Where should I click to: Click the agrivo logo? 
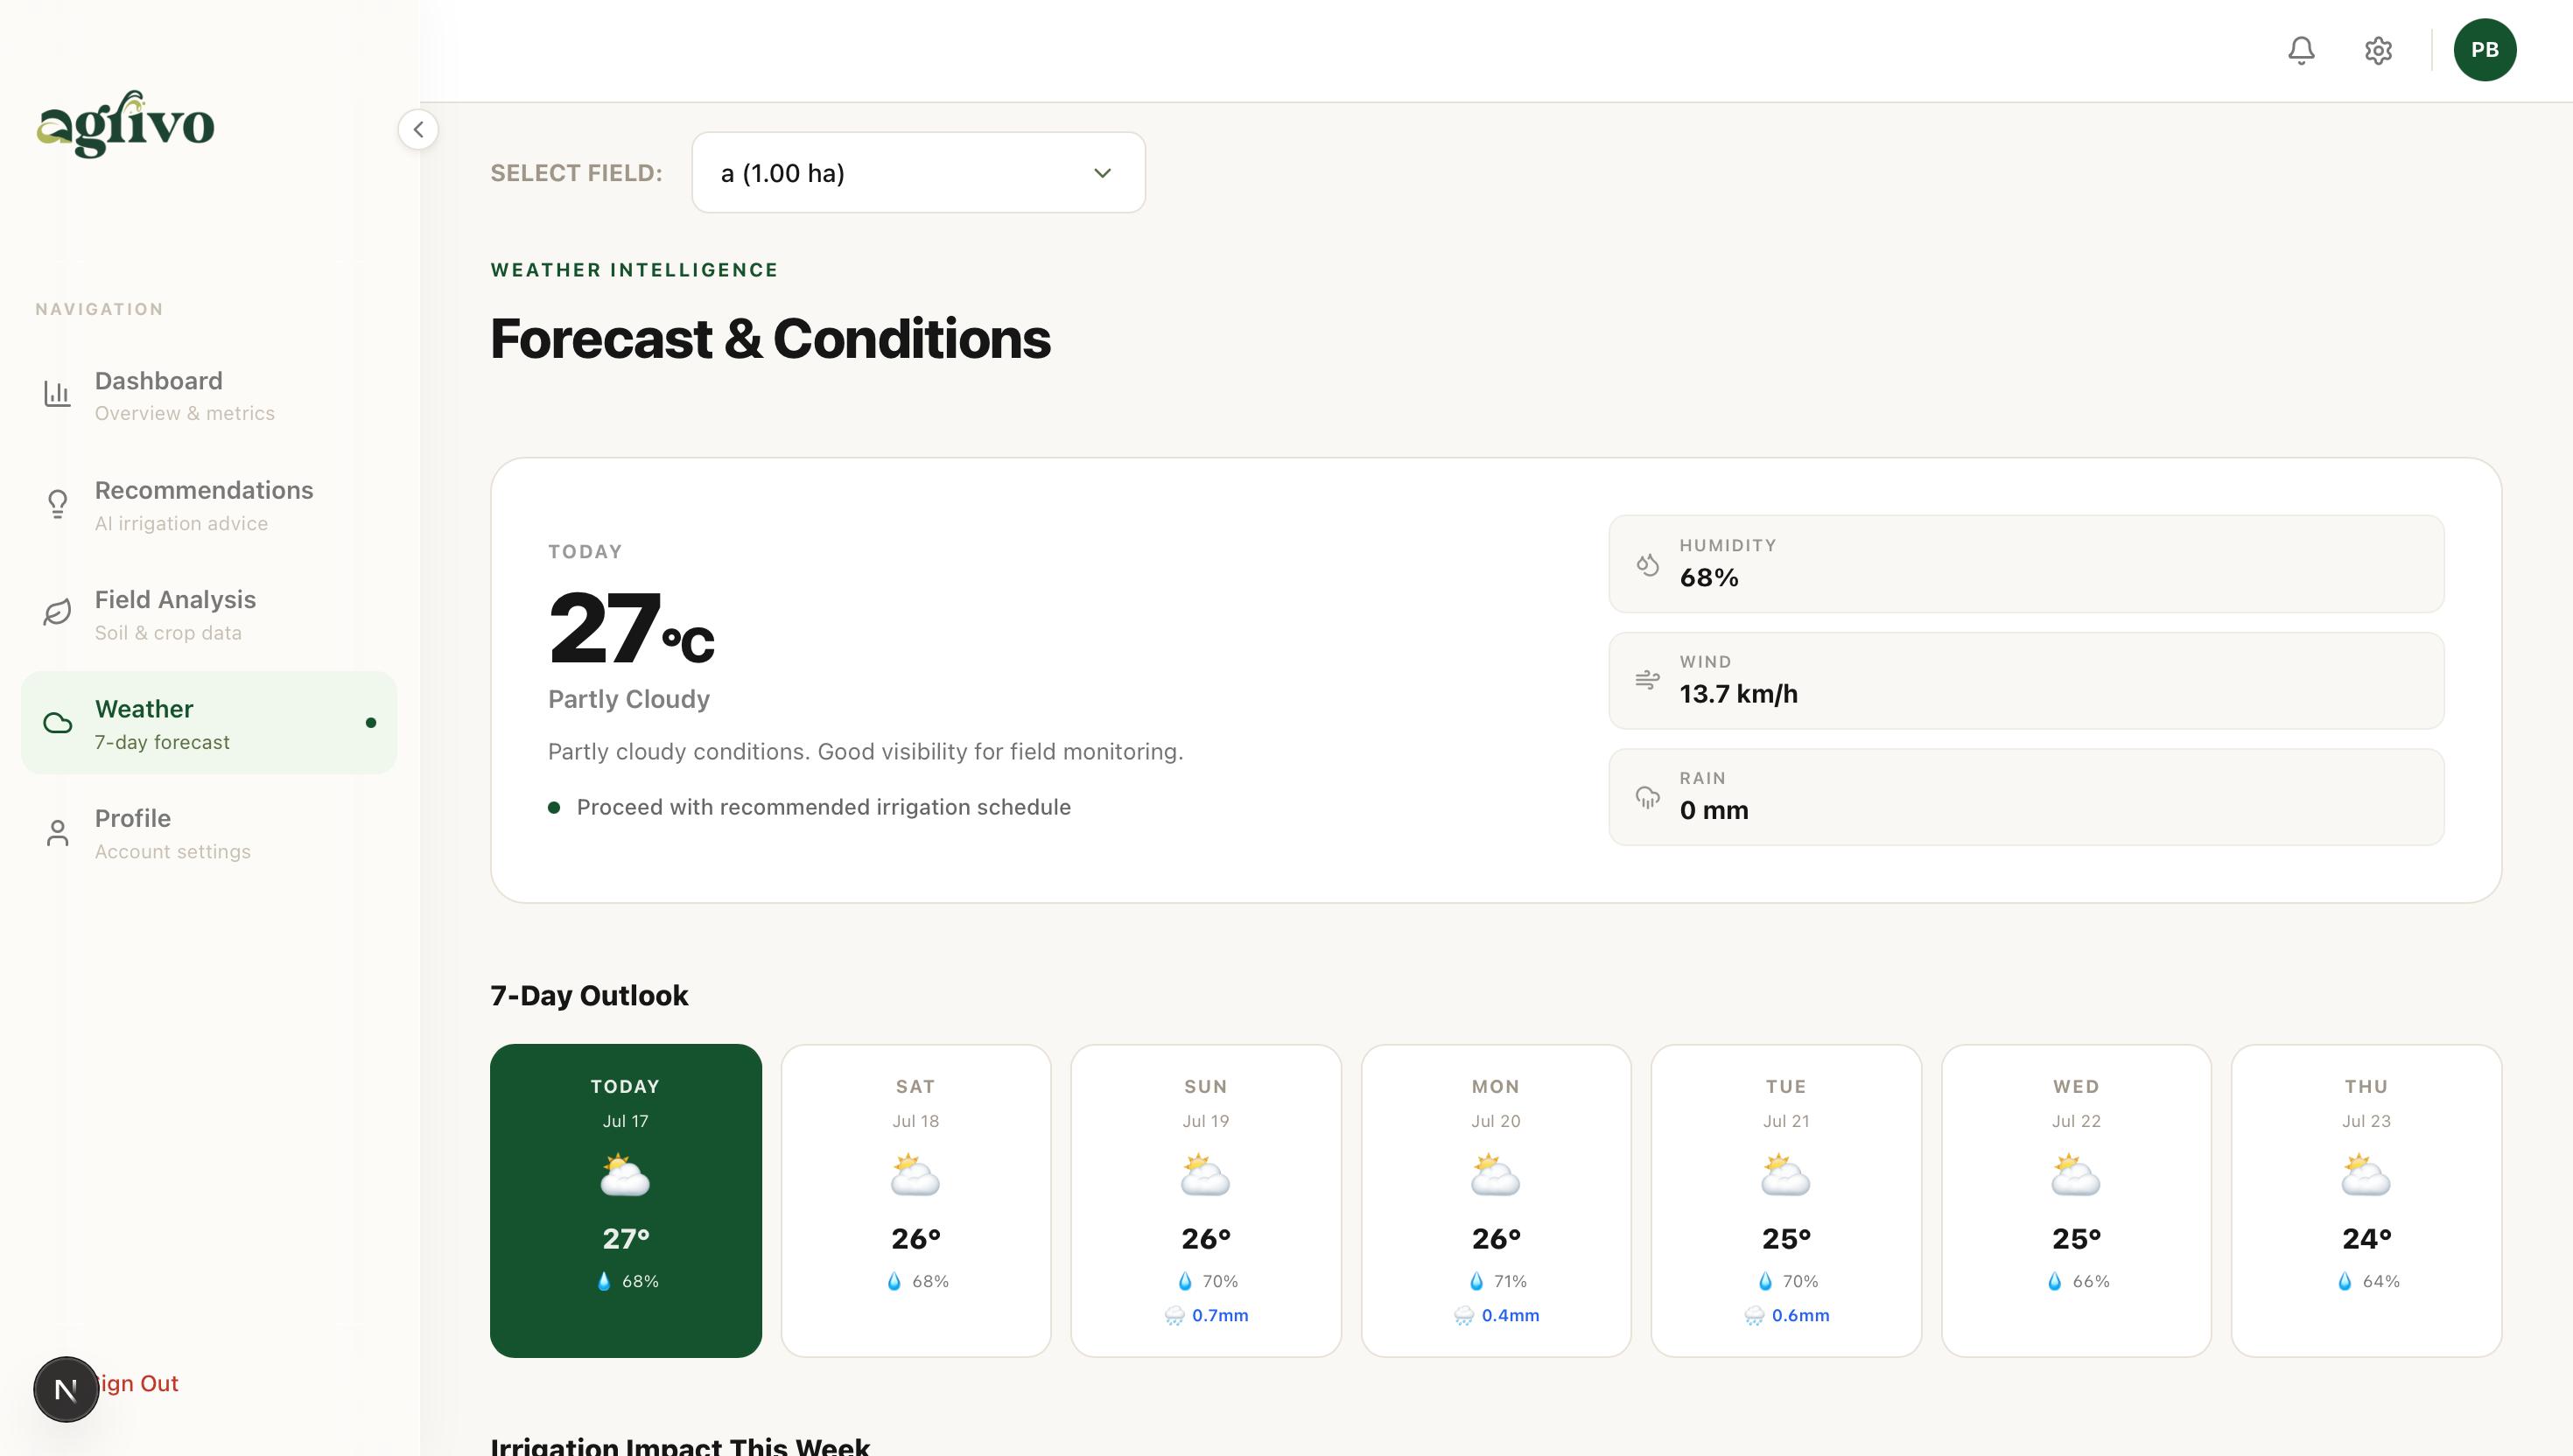click(x=126, y=124)
